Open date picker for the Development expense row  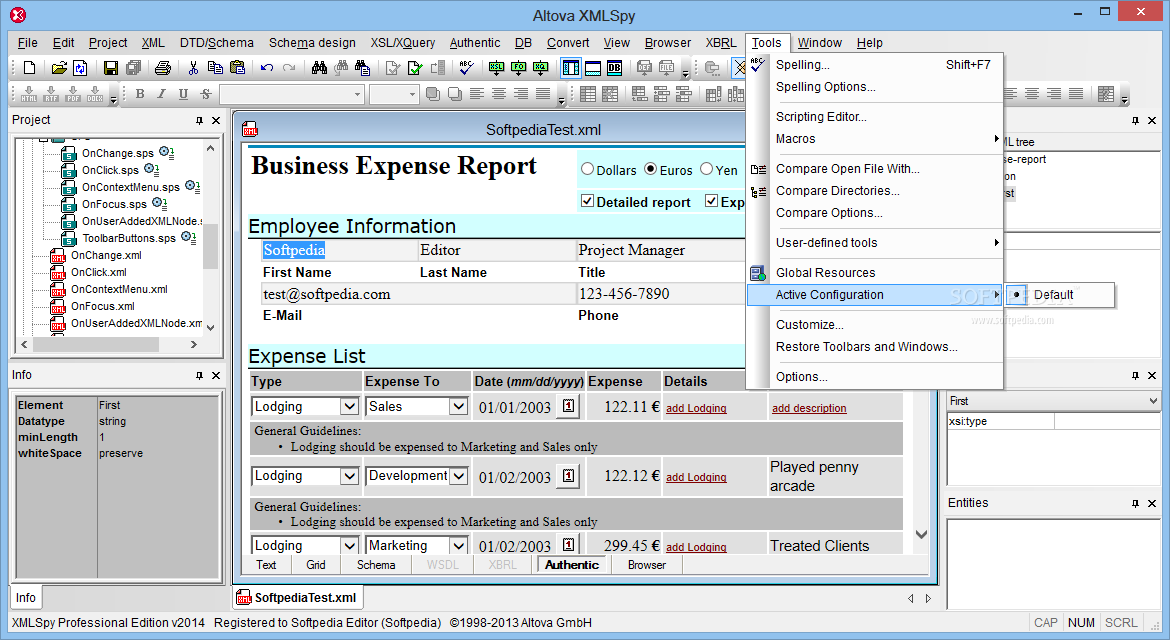point(569,476)
